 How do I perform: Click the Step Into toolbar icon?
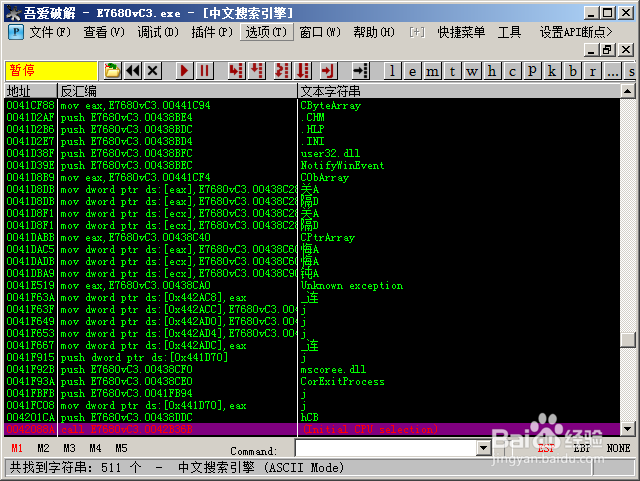[x=236, y=71]
